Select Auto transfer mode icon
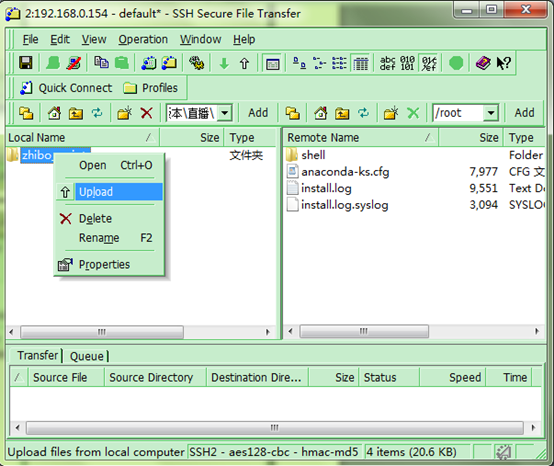Image resolution: width=554 pixels, height=466 pixels. tap(429, 63)
